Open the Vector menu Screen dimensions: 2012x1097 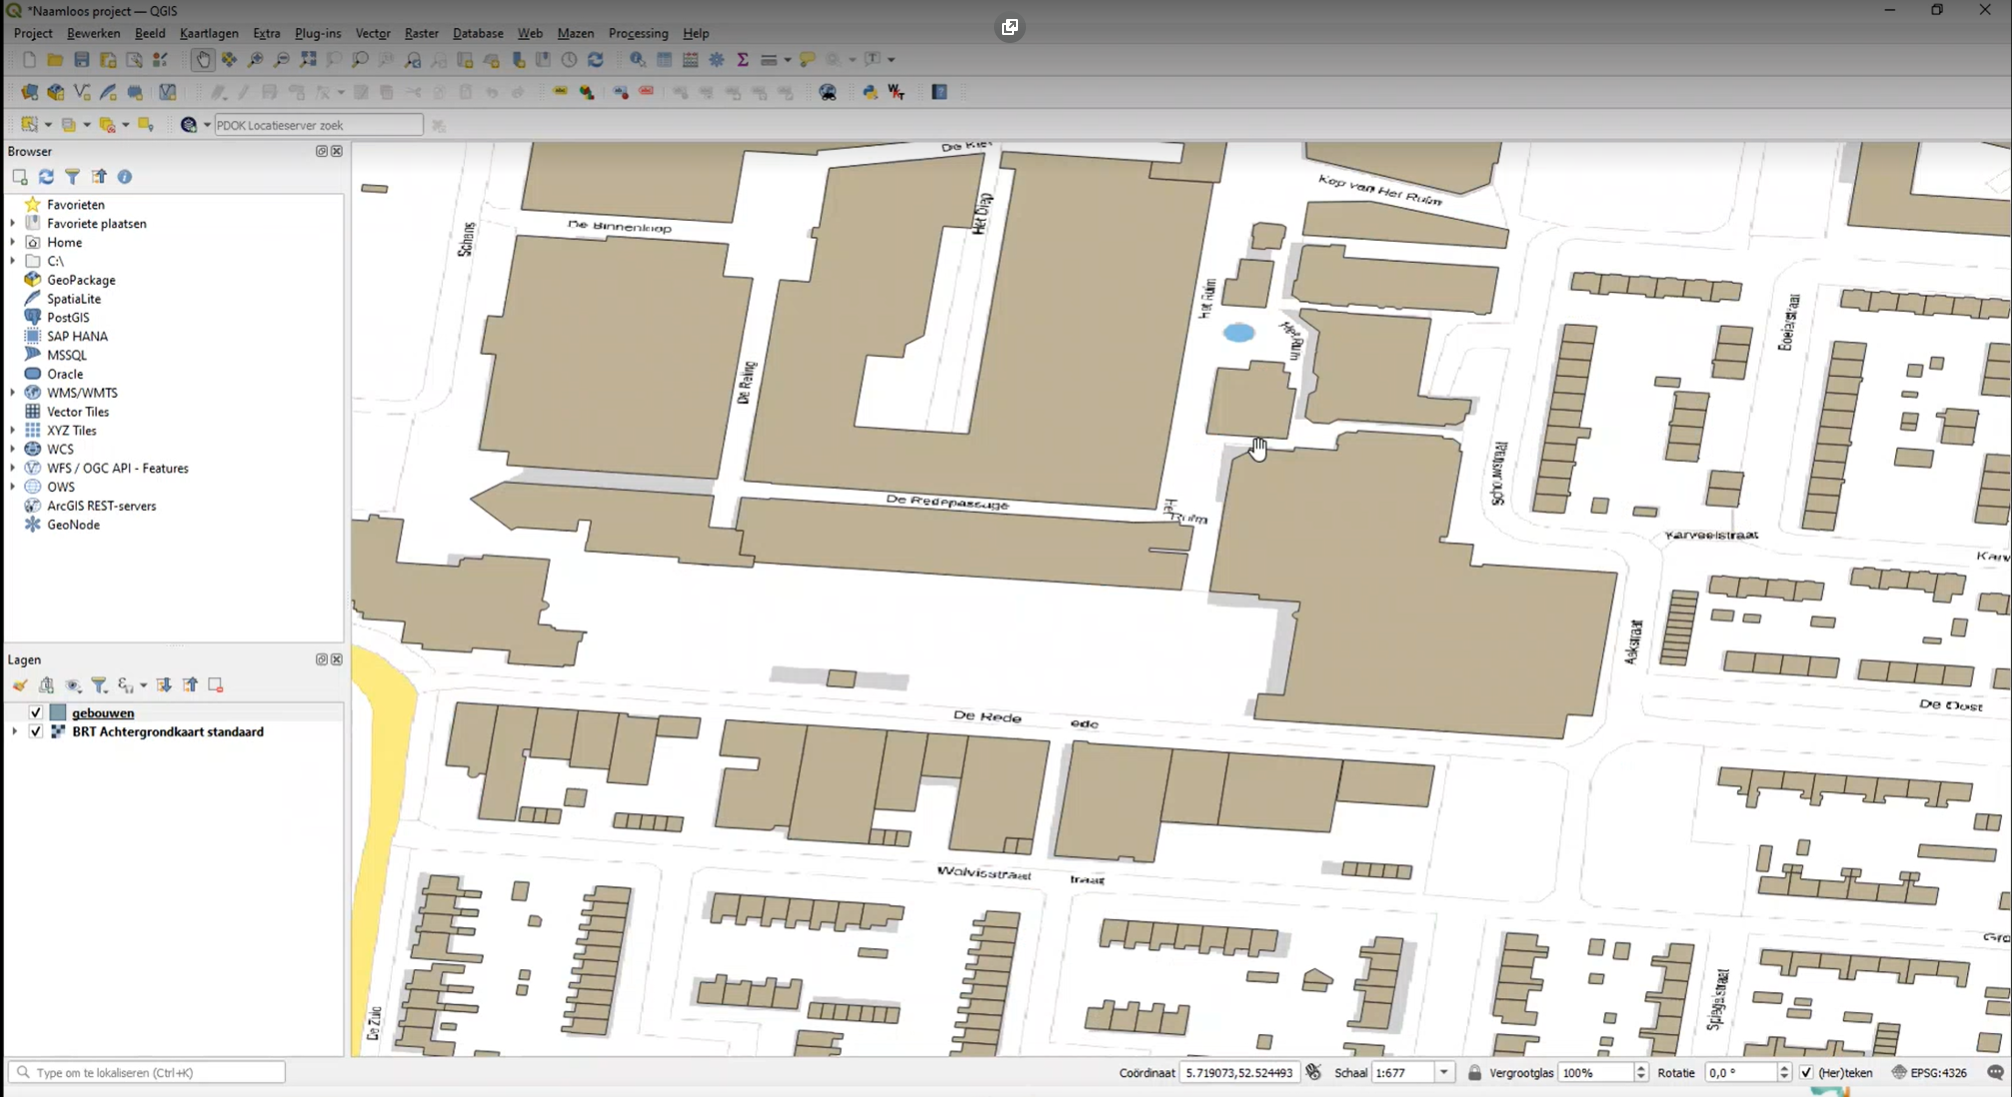click(373, 33)
